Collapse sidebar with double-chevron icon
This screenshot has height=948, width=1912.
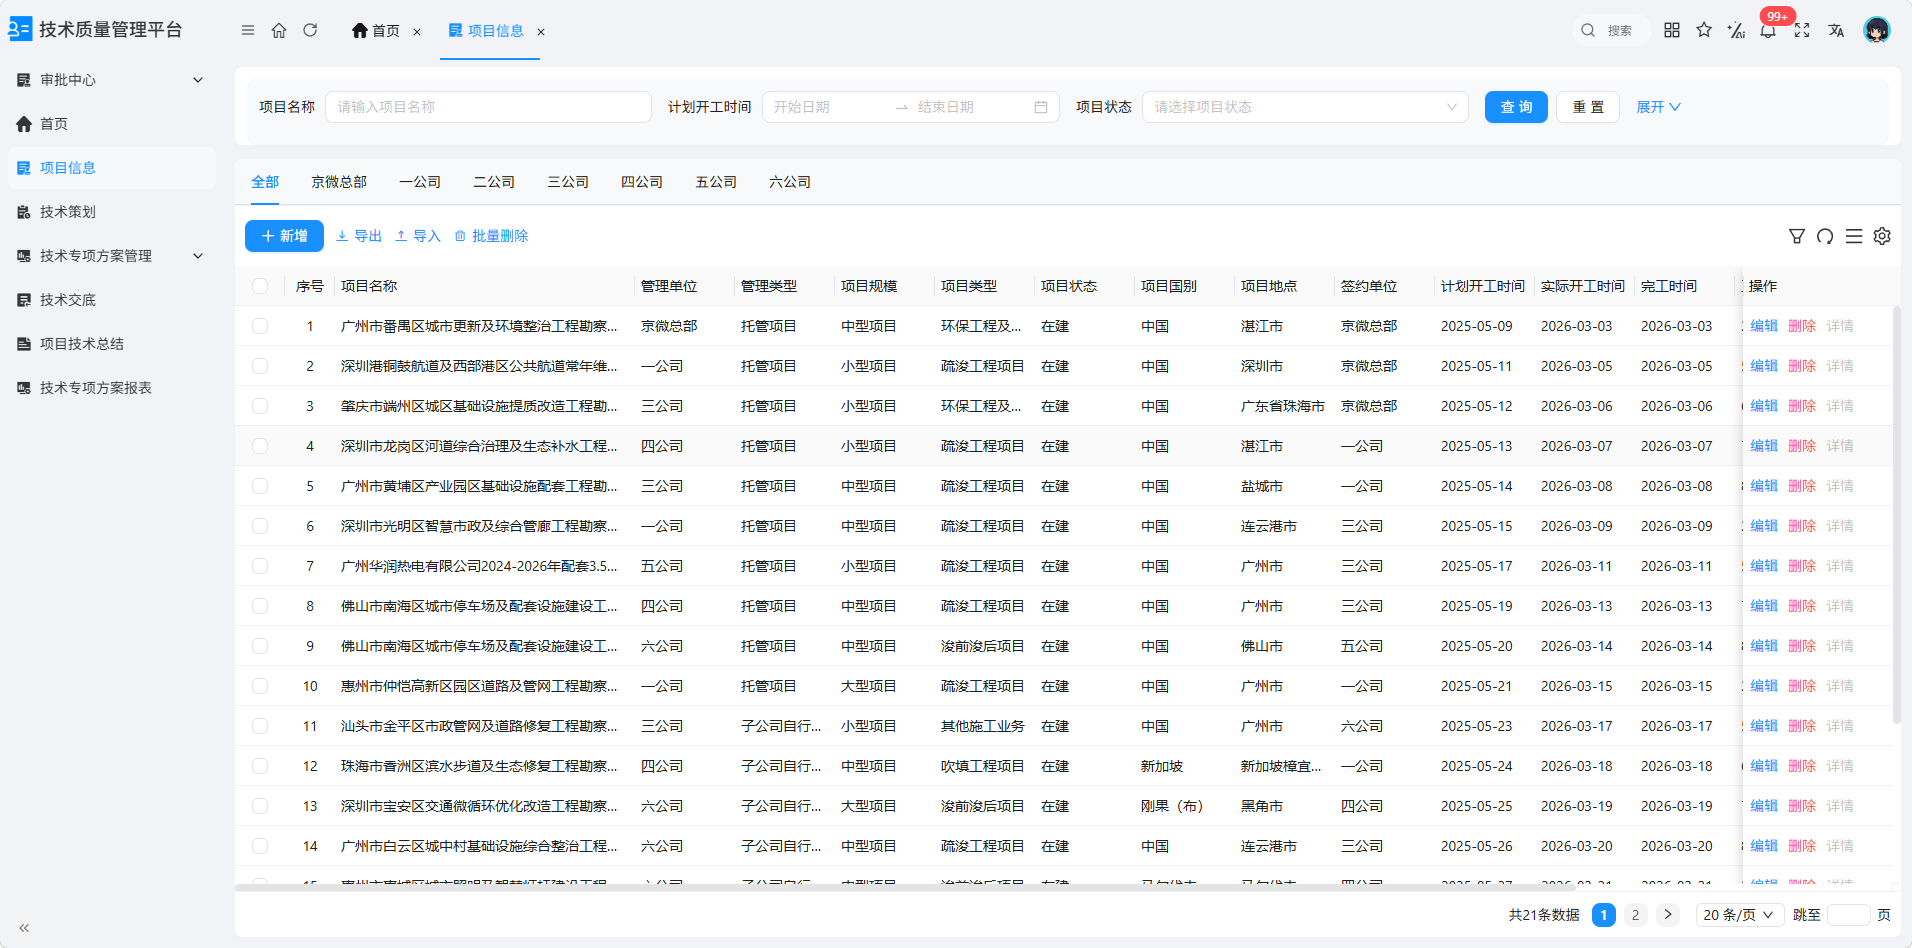coord(24,928)
